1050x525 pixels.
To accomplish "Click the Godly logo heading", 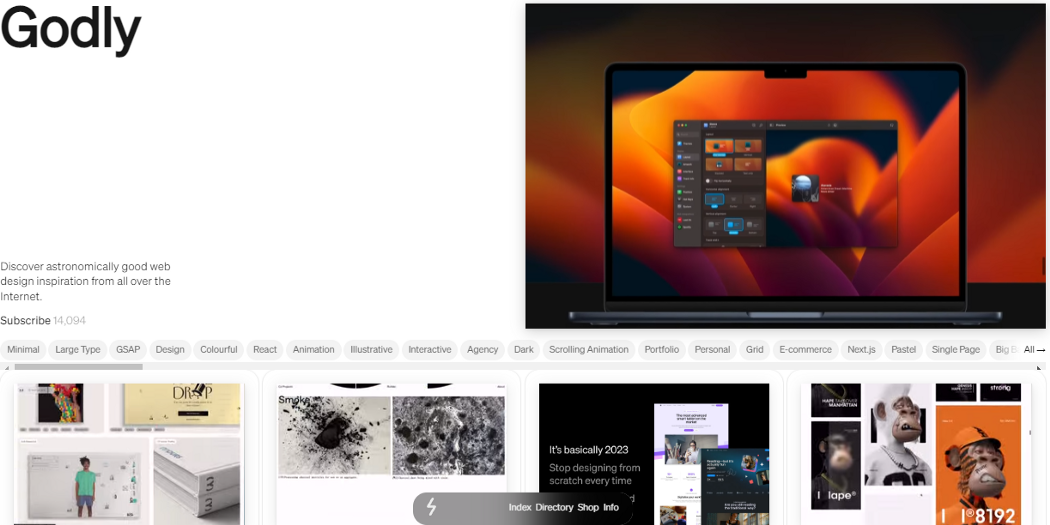I will point(70,29).
